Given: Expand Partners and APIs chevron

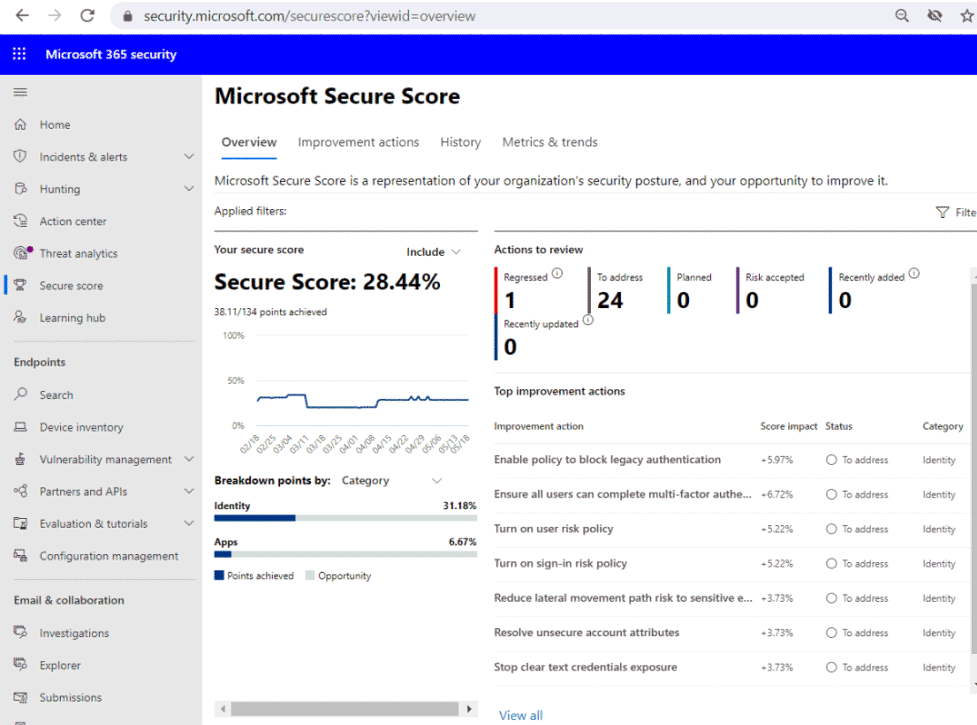Looking at the screenshot, I should pyautogui.click(x=189, y=491).
